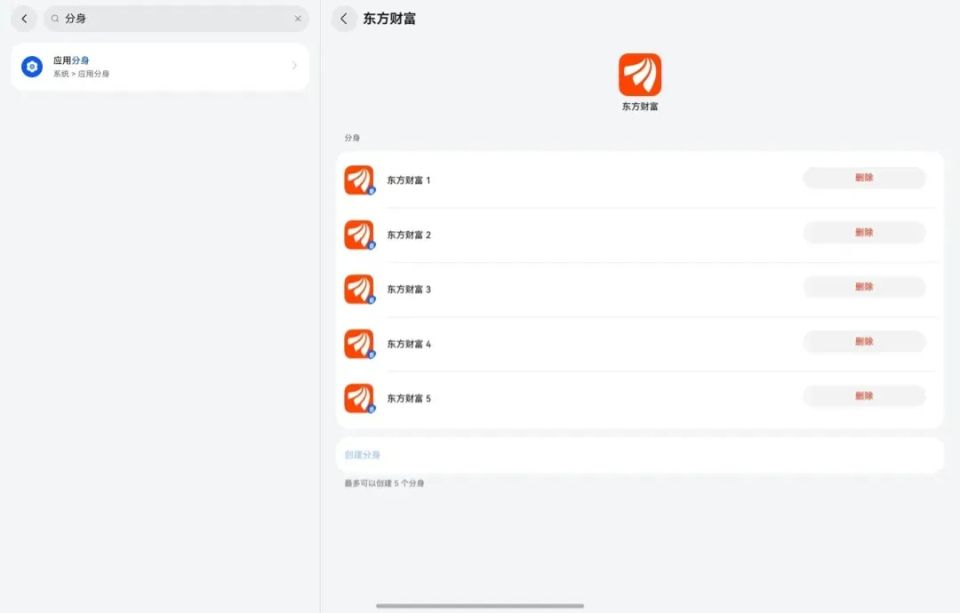
Task: Open the 应用分身 search result
Action: (160, 67)
